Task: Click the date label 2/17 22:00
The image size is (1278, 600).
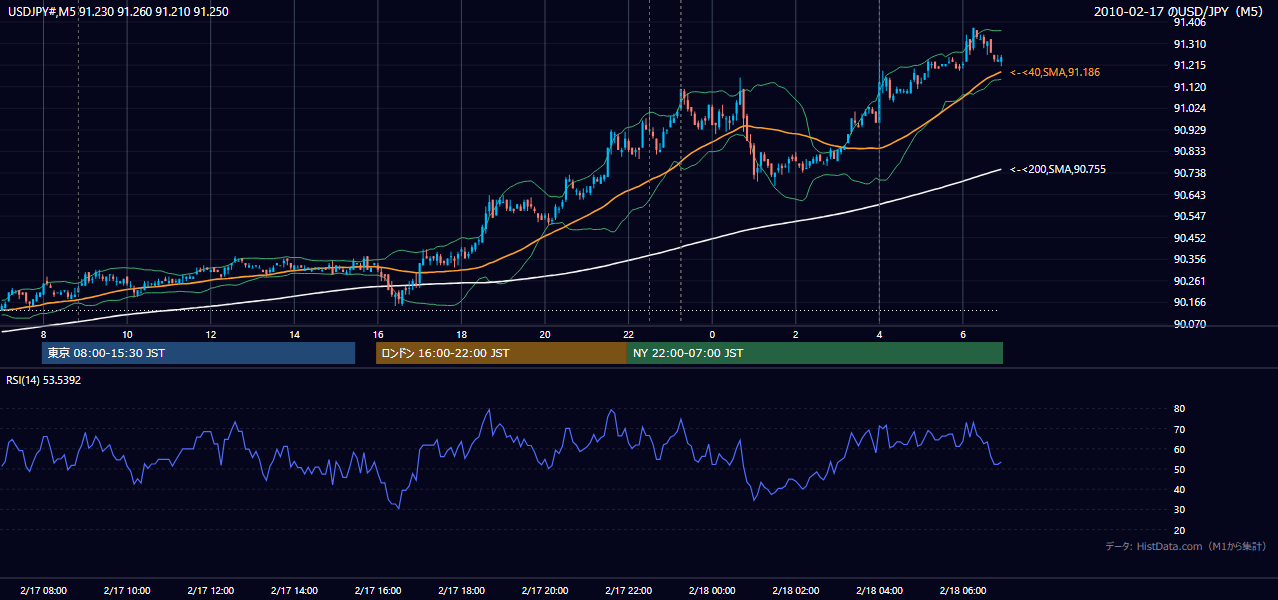Action: point(628,591)
